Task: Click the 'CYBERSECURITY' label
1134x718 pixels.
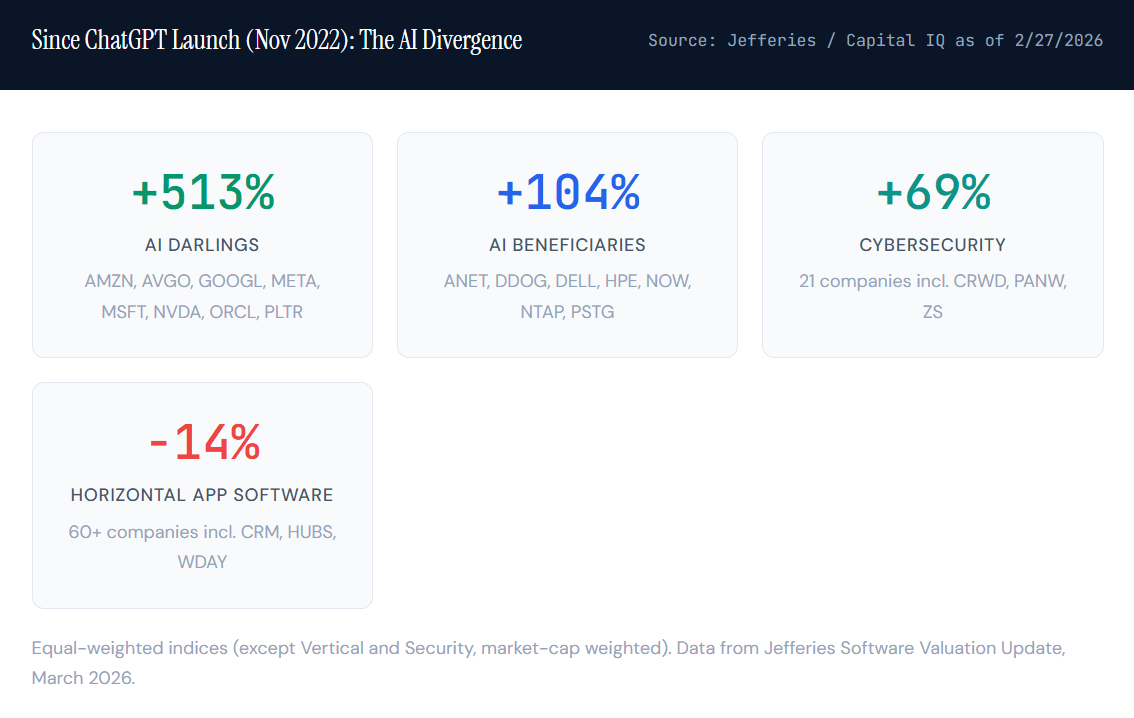Action: click(x=933, y=245)
